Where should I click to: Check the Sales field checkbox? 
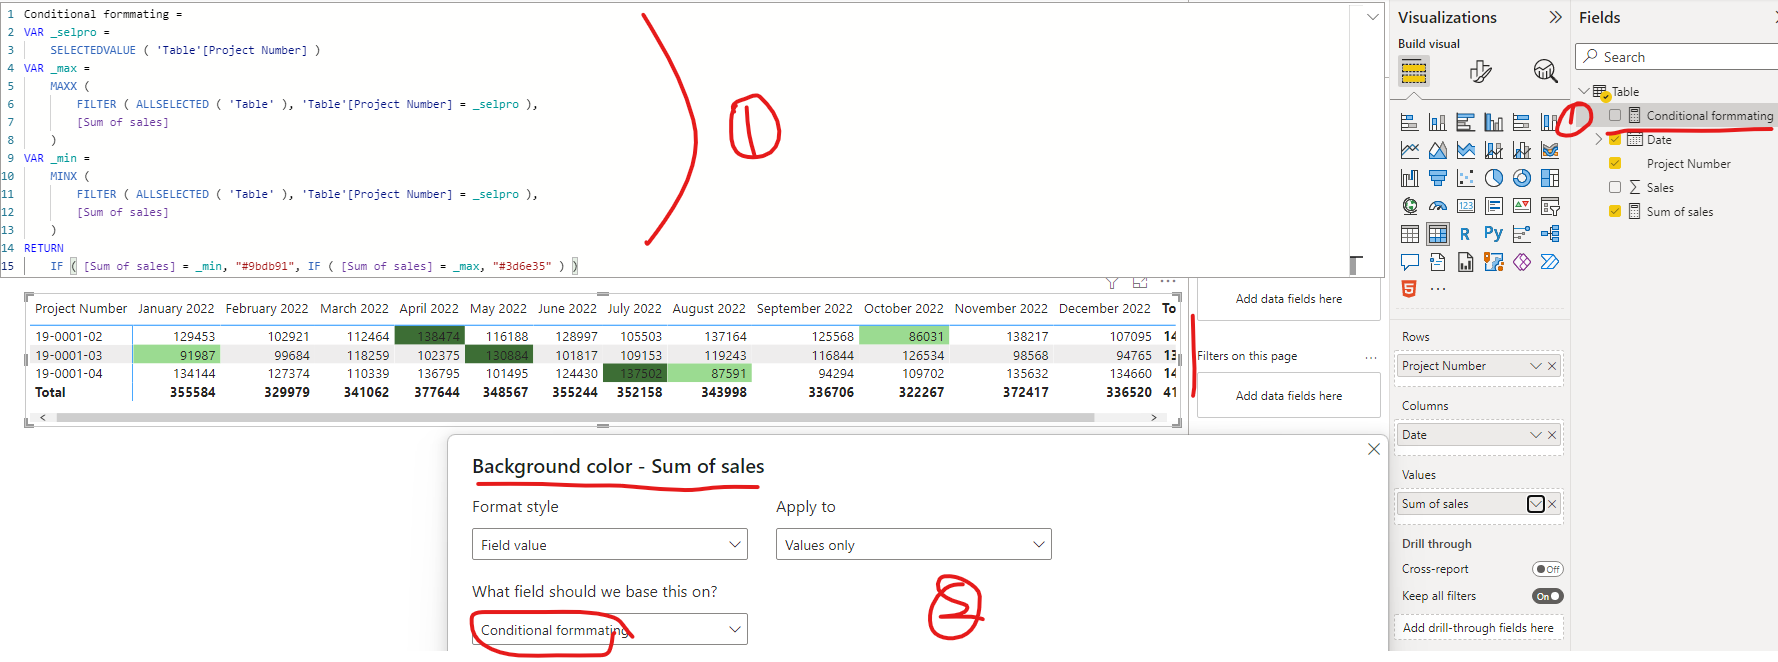1614,187
